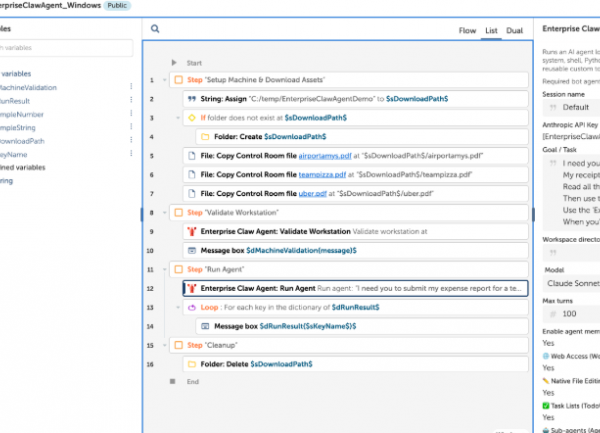Image resolution: width=600 pixels, height=433 pixels.
Task: Click the Loop icon on line 13
Action: [x=192, y=307]
